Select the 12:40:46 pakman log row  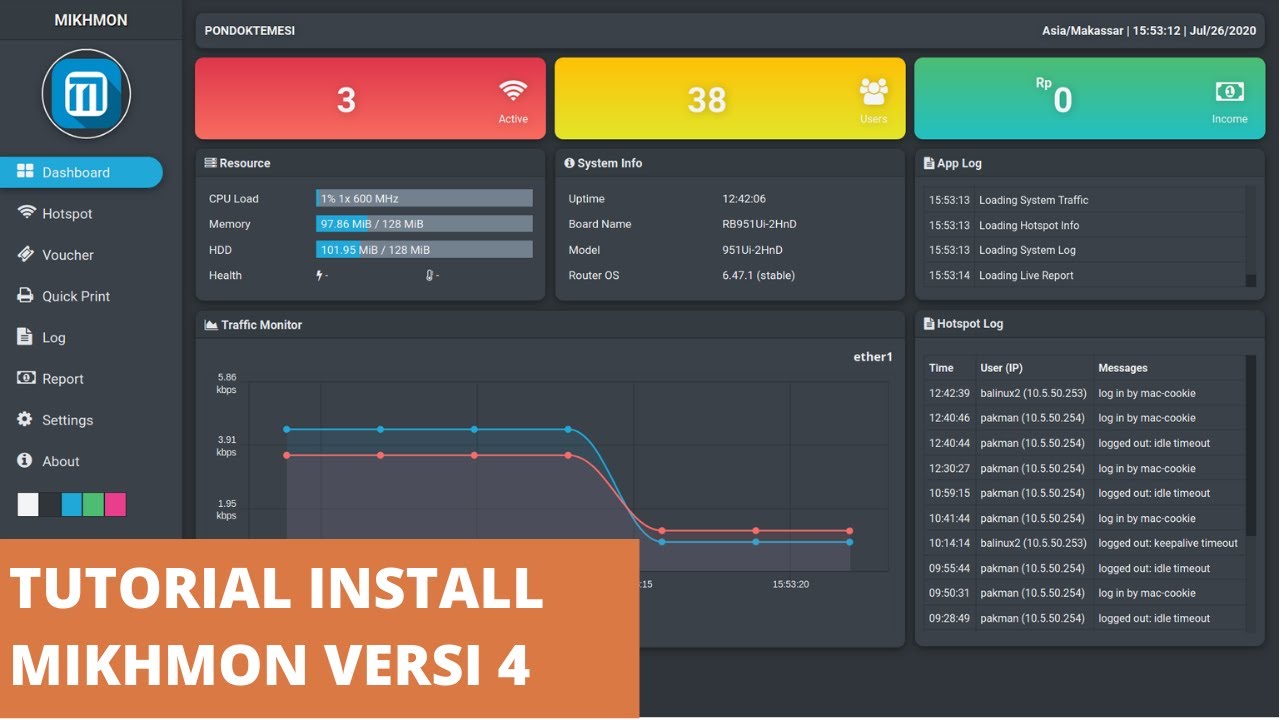click(x=1084, y=418)
